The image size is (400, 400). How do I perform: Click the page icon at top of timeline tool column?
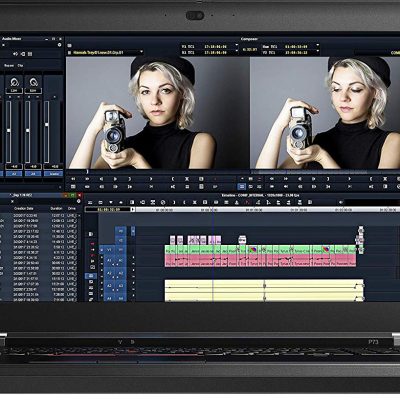coord(91,234)
